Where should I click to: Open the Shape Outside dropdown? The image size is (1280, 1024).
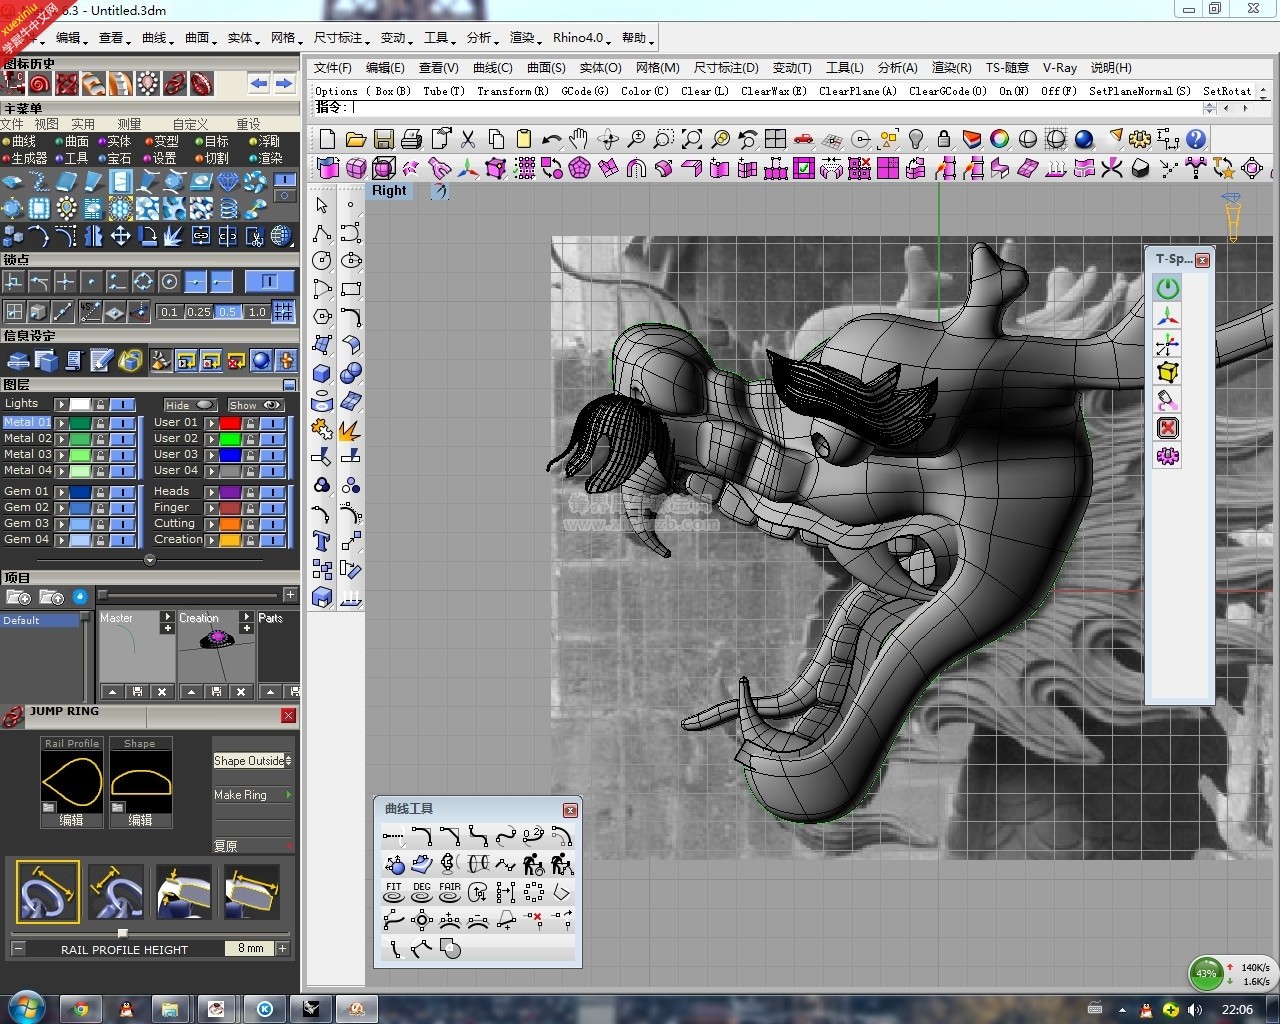(253, 761)
